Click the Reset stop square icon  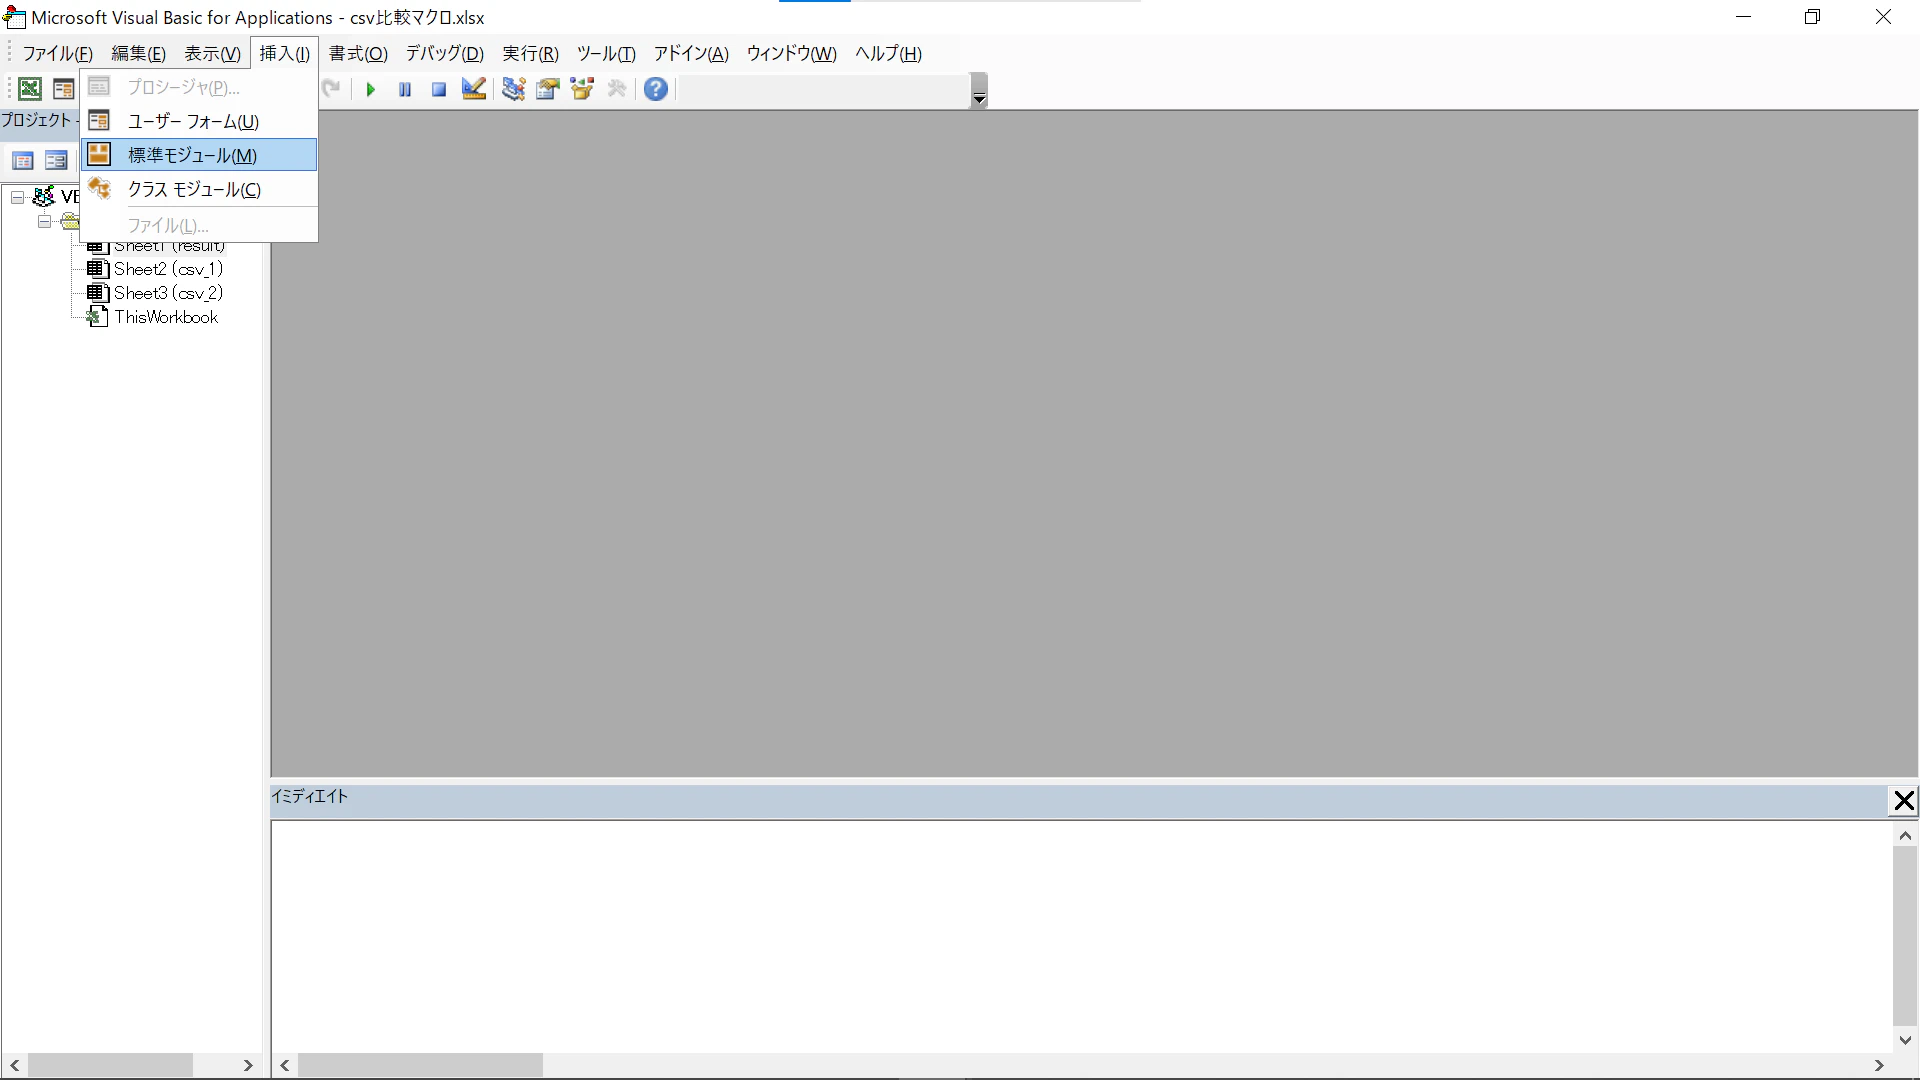[439, 90]
